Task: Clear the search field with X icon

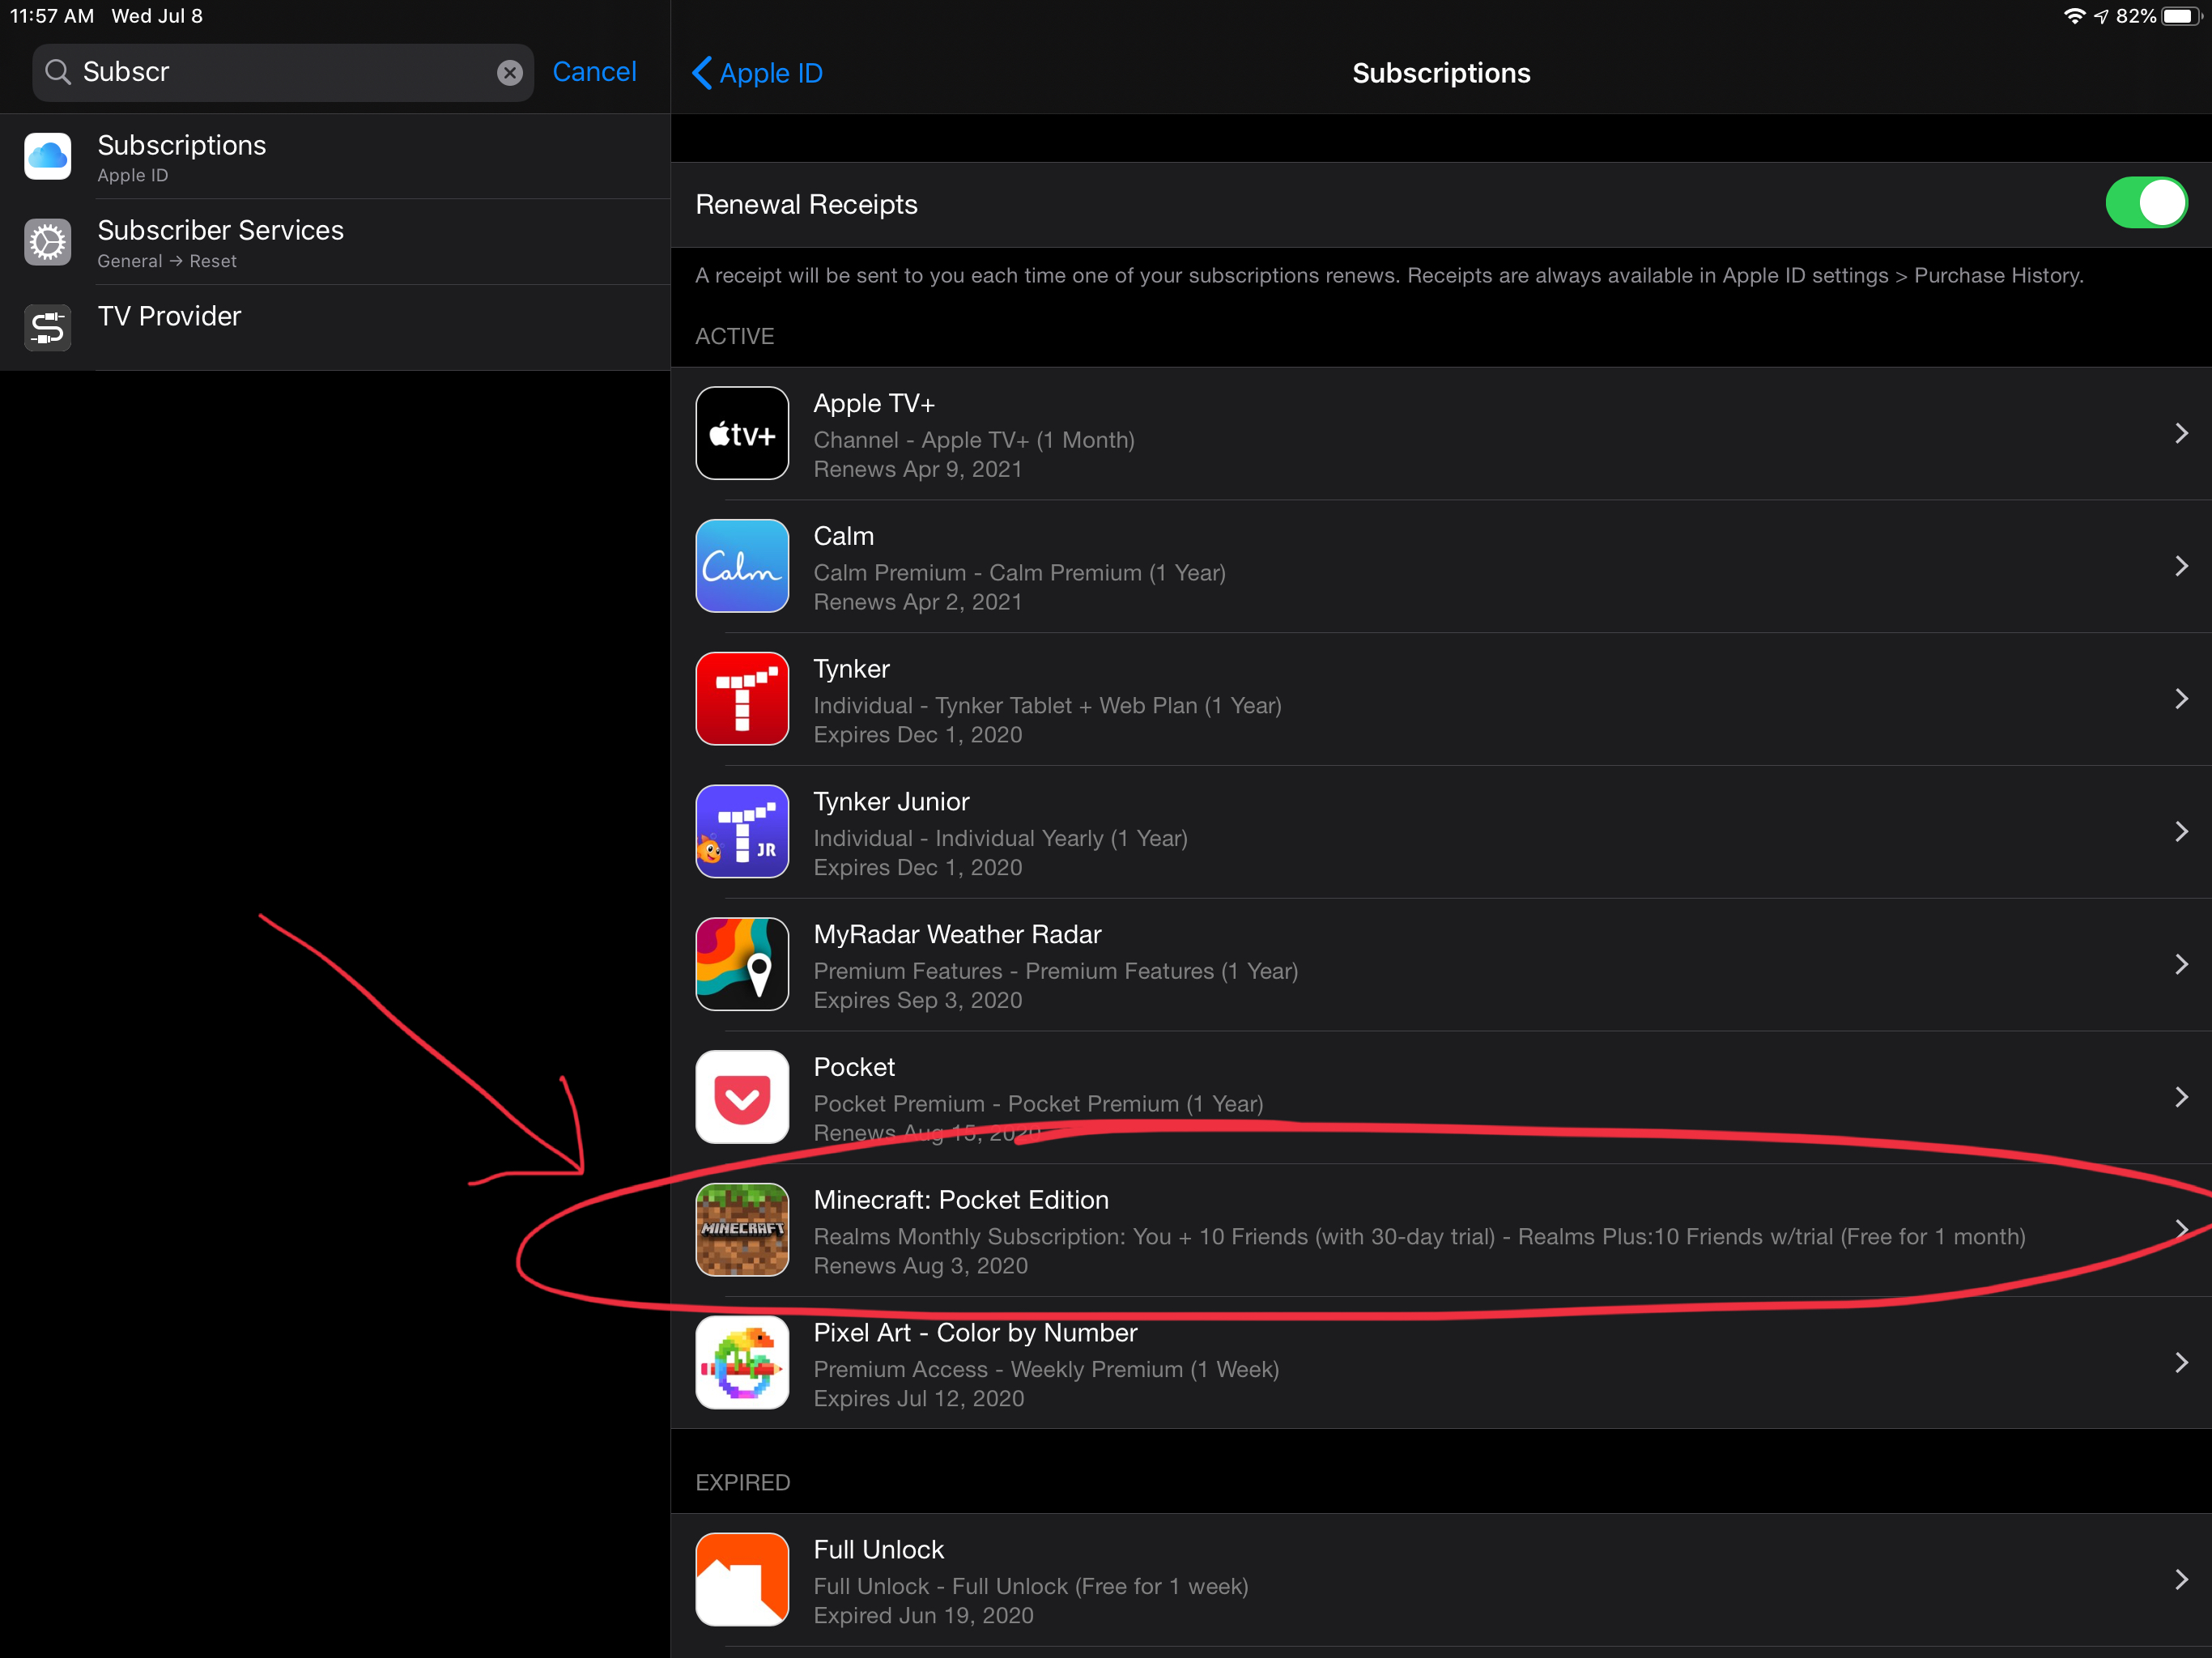Action: (510, 73)
